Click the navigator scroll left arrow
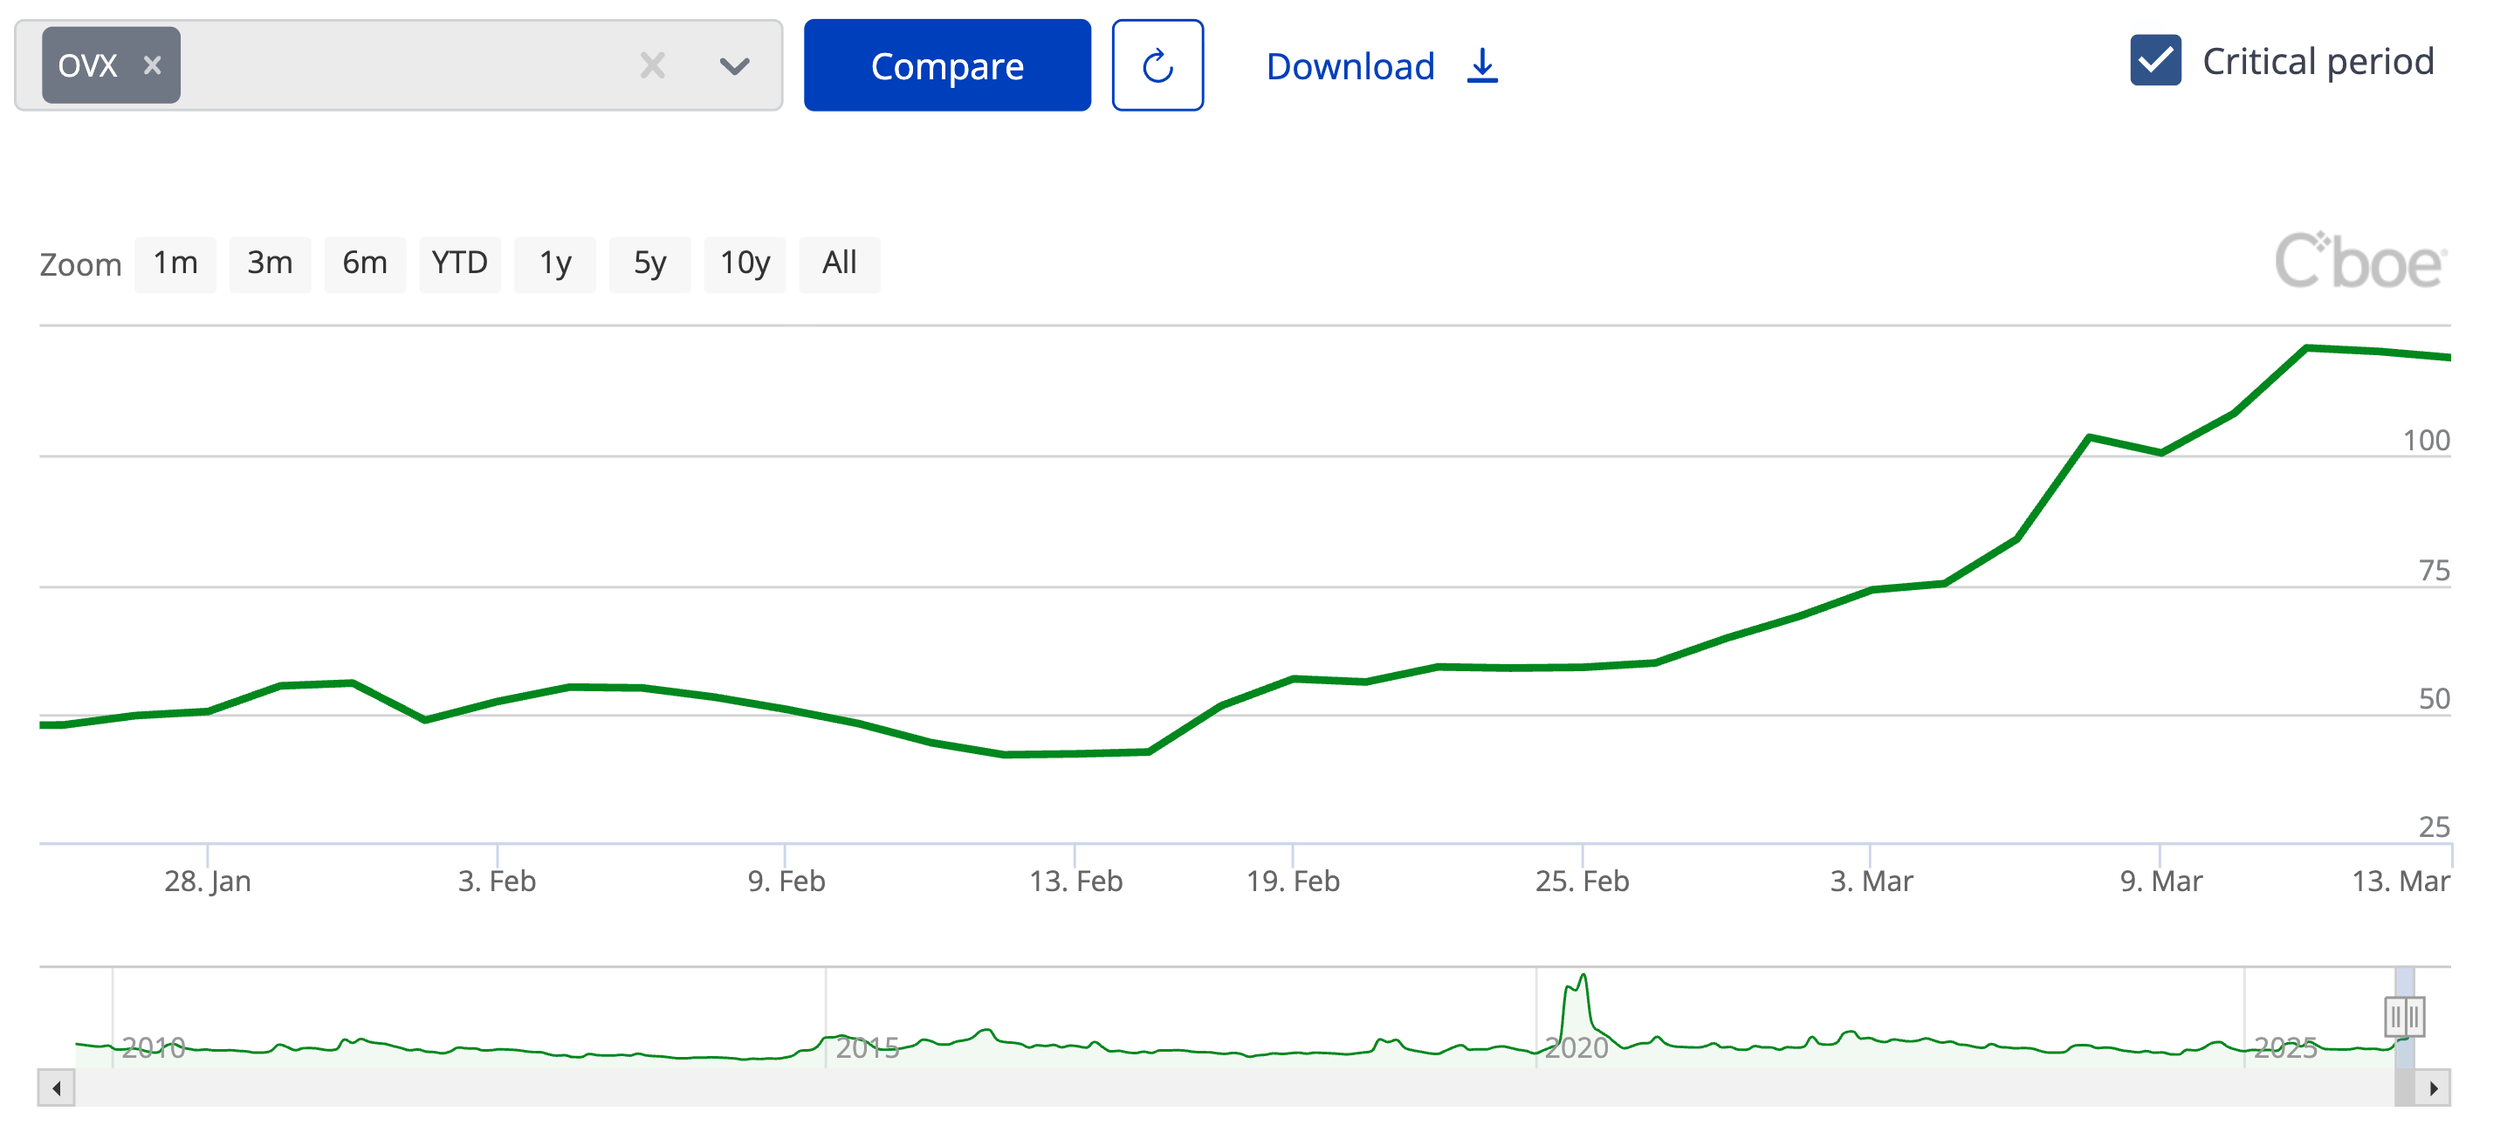 click(57, 1088)
